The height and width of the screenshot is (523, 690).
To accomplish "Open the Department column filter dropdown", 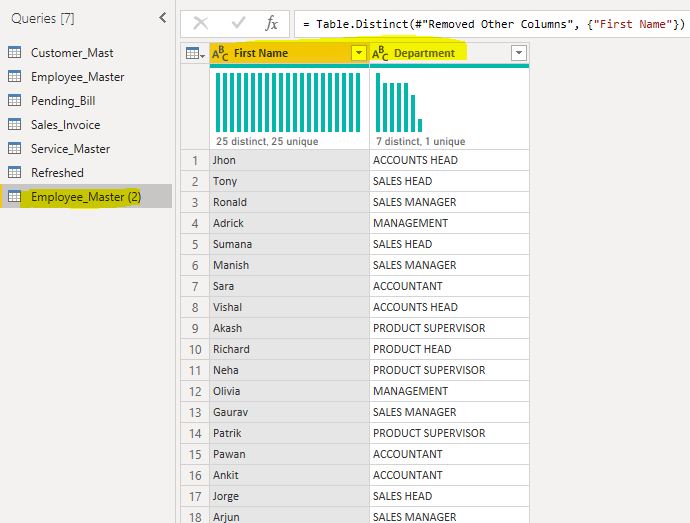I will (x=519, y=53).
